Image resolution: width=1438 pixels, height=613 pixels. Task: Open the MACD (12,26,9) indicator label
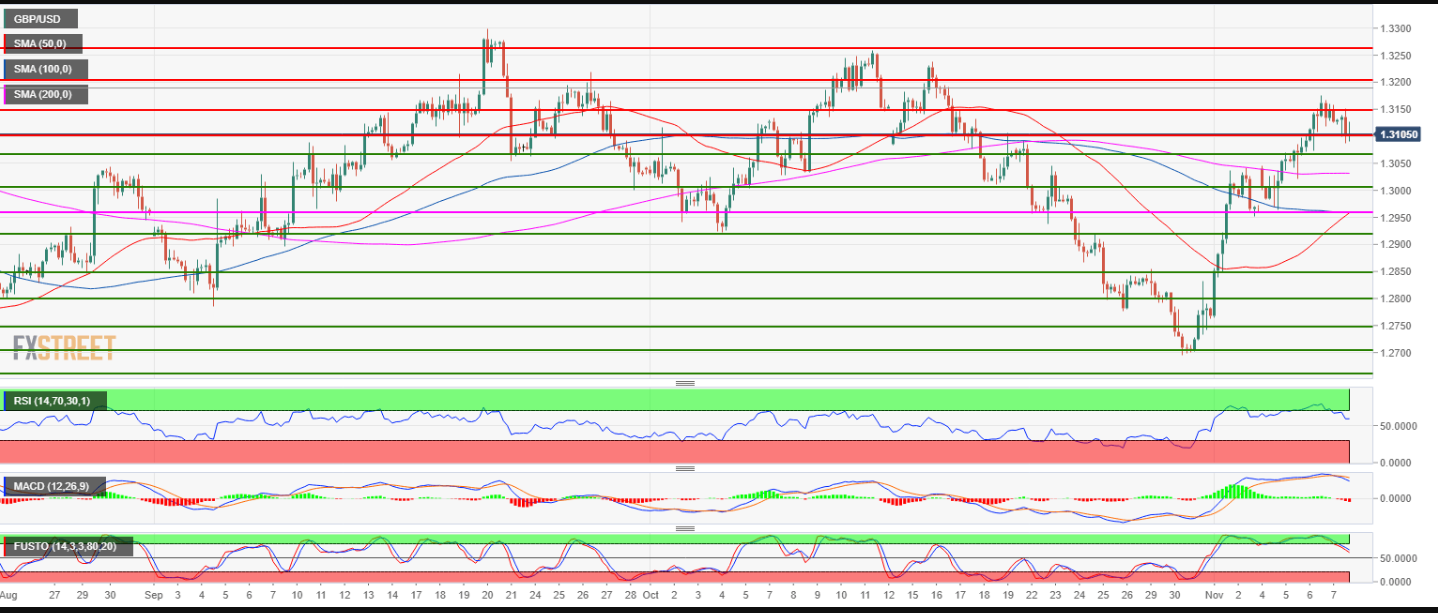(x=51, y=487)
